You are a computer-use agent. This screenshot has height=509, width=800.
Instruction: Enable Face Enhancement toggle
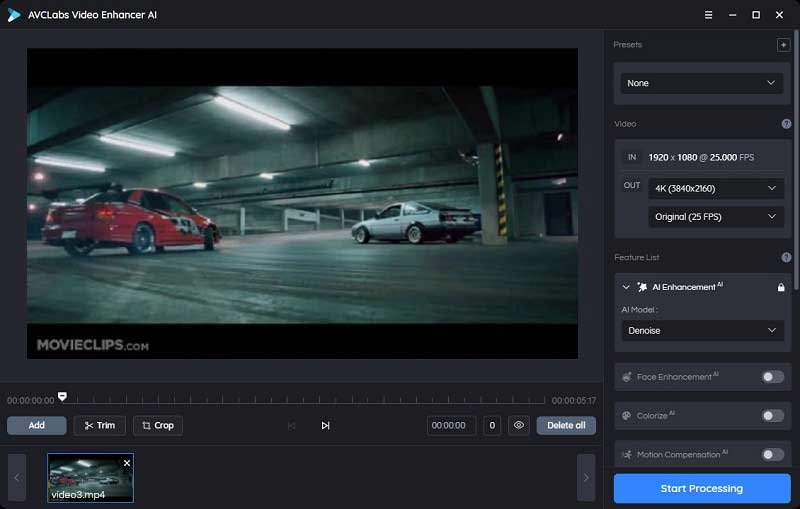pos(772,377)
